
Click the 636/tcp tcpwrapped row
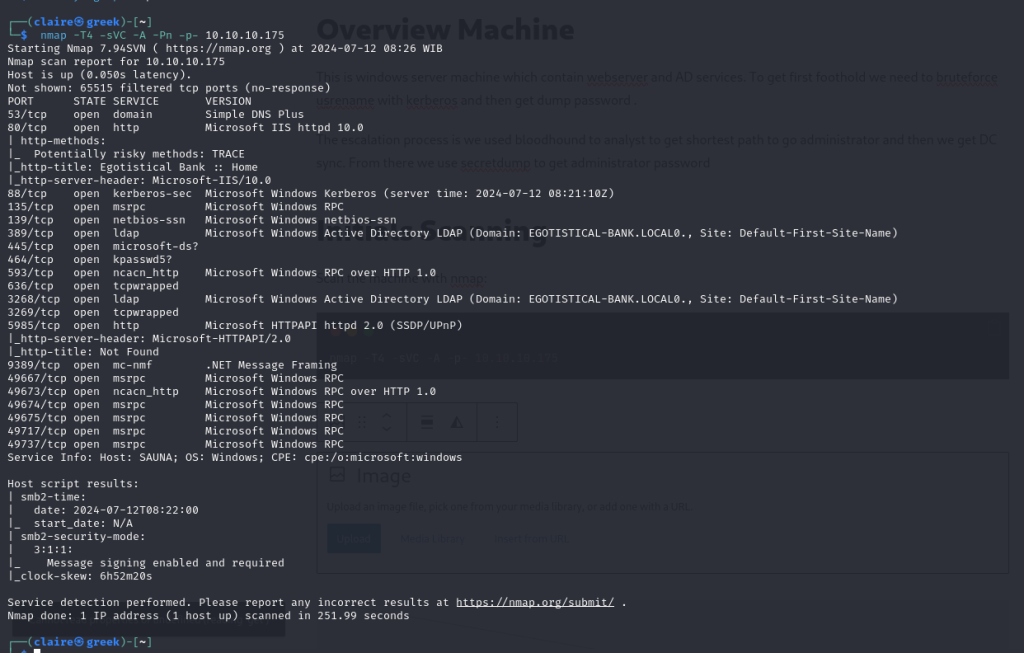pos(93,286)
